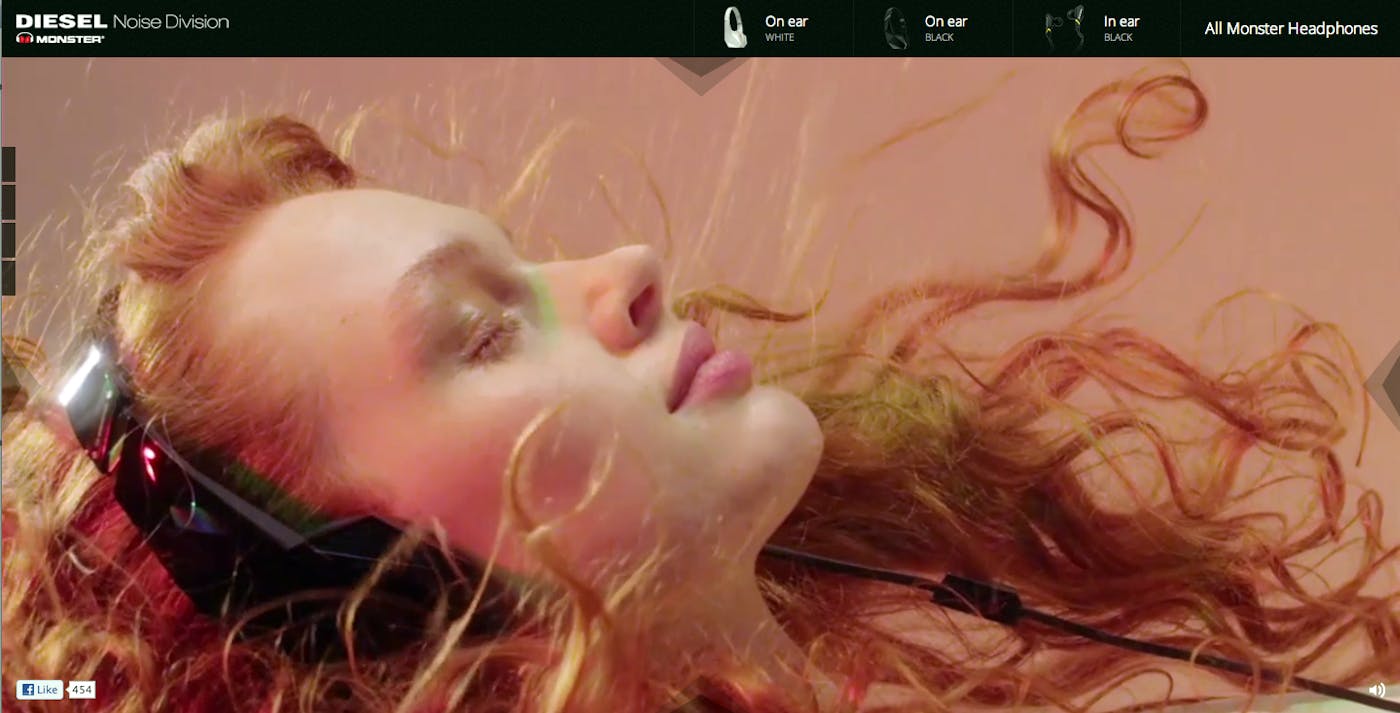The width and height of the screenshot is (1400, 713).
Task: Click the DIESEL logo
Action: click(x=61, y=21)
